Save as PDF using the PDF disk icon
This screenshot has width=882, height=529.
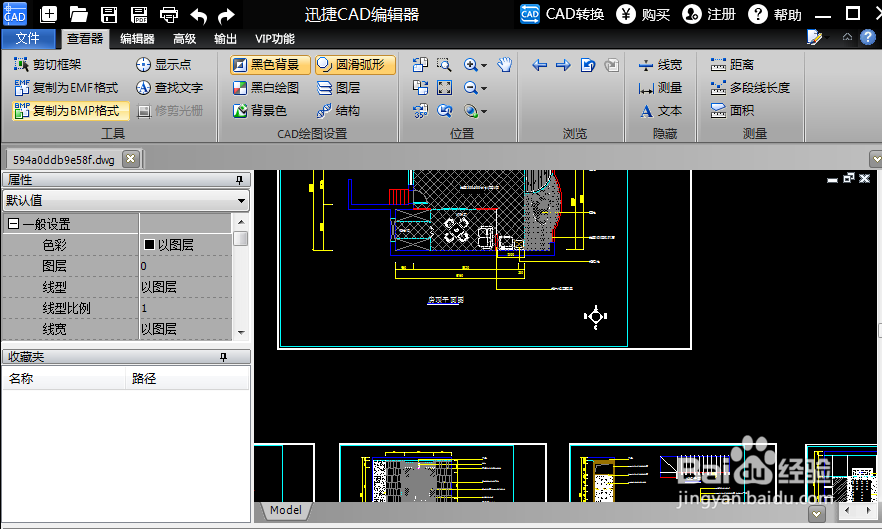click(138, 15)
